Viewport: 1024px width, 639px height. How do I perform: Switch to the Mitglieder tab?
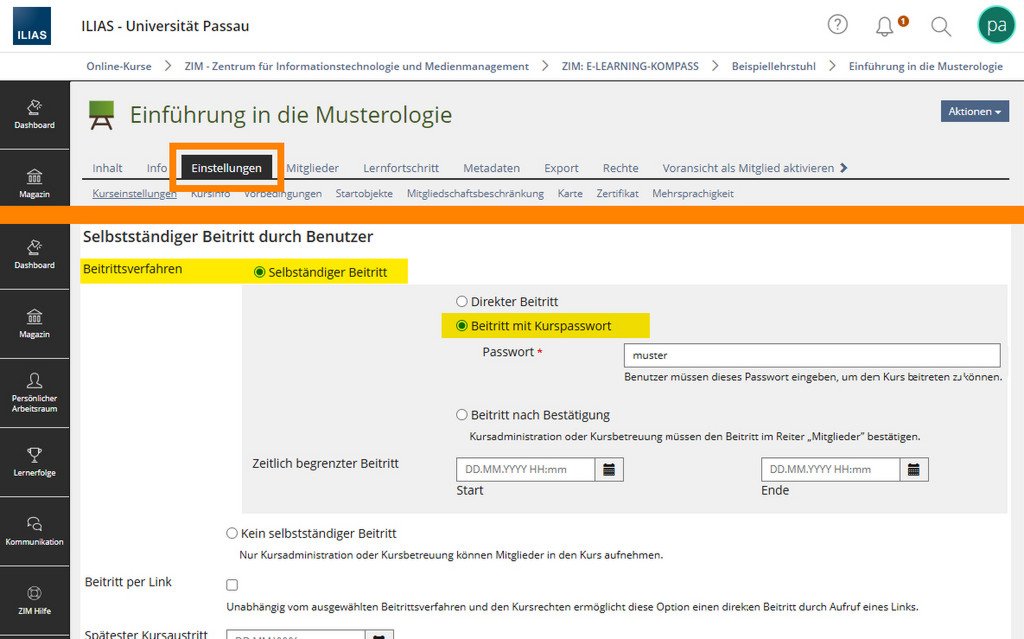click(x=312, y=168)
